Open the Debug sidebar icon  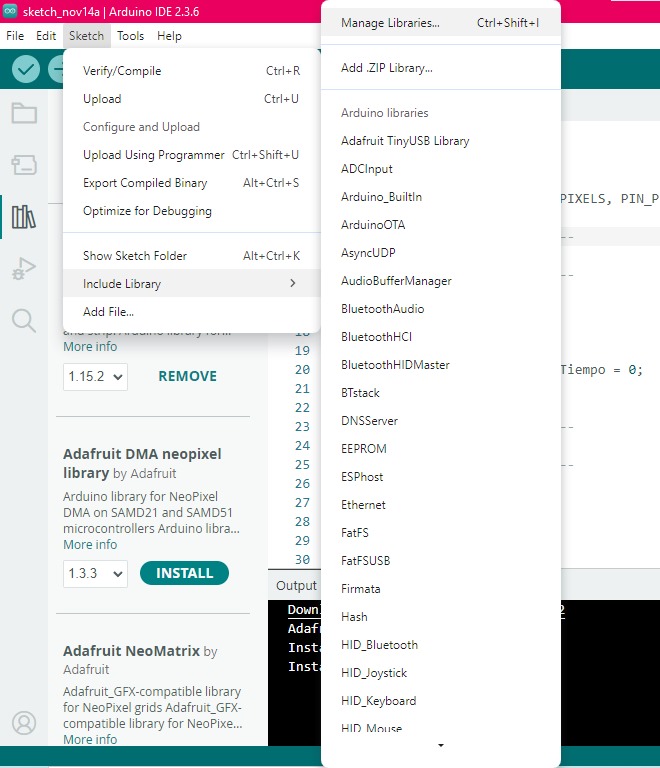click(x=24, y=268)
